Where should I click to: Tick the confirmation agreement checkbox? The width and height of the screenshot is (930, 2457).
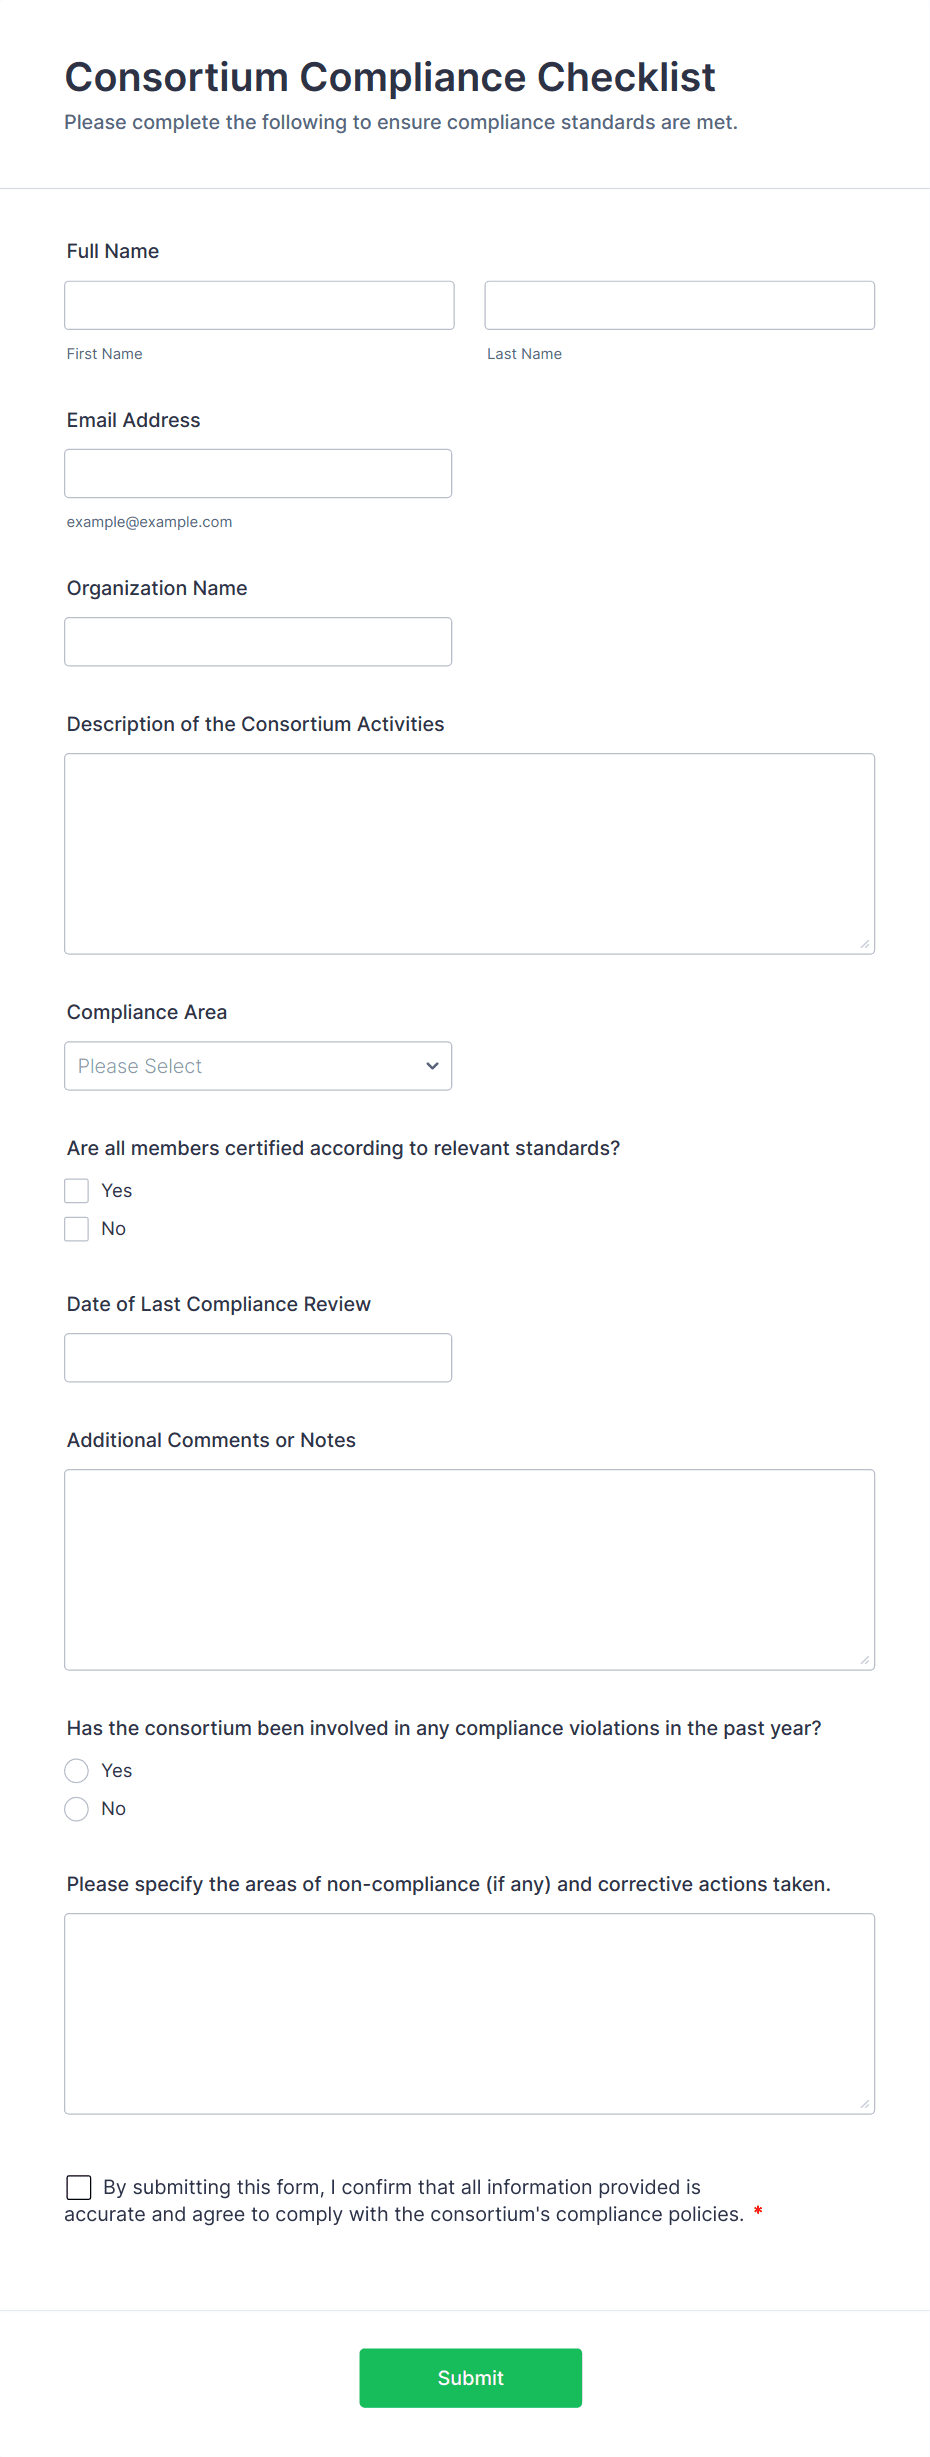[79, 2187]
